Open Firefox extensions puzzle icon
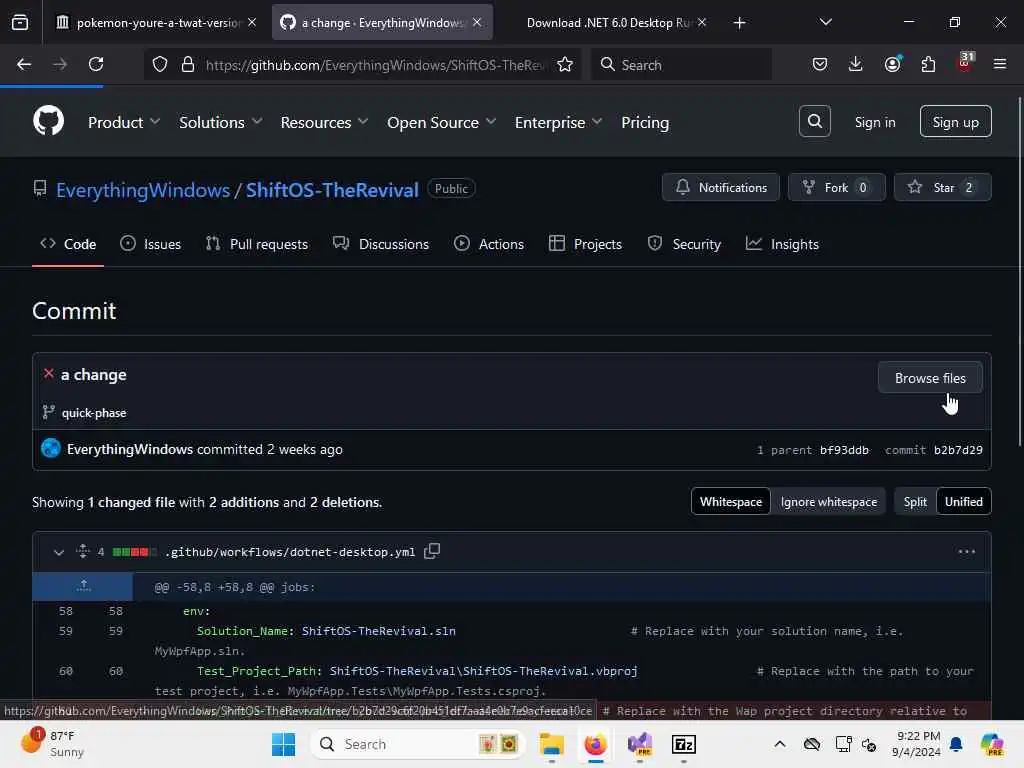 (928, 64)
